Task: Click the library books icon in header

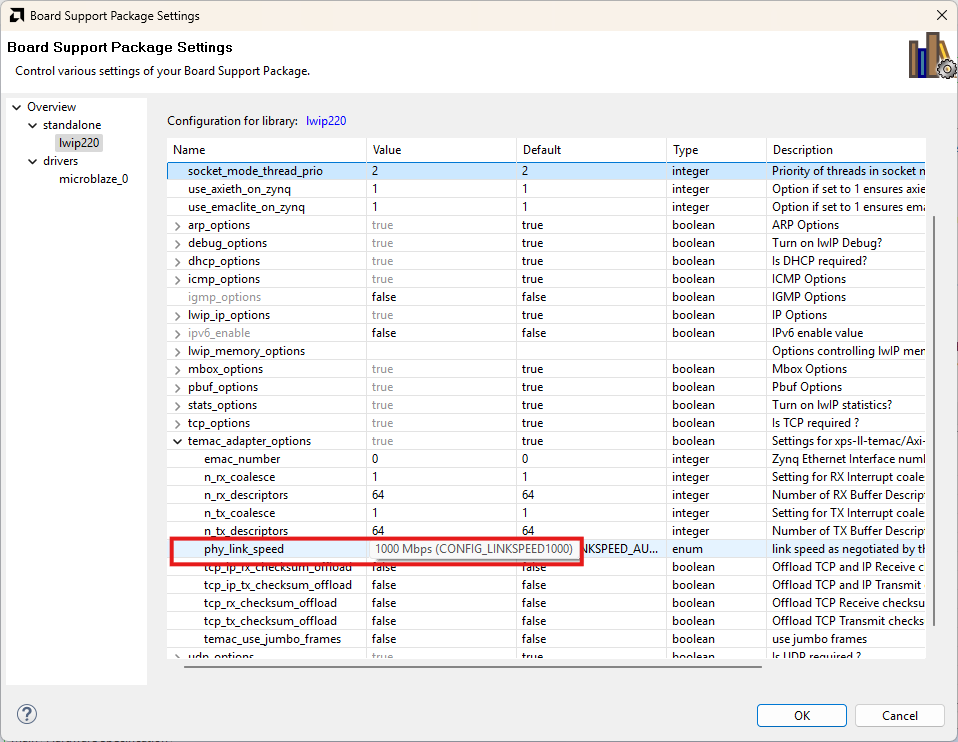Action: point(930,57)
